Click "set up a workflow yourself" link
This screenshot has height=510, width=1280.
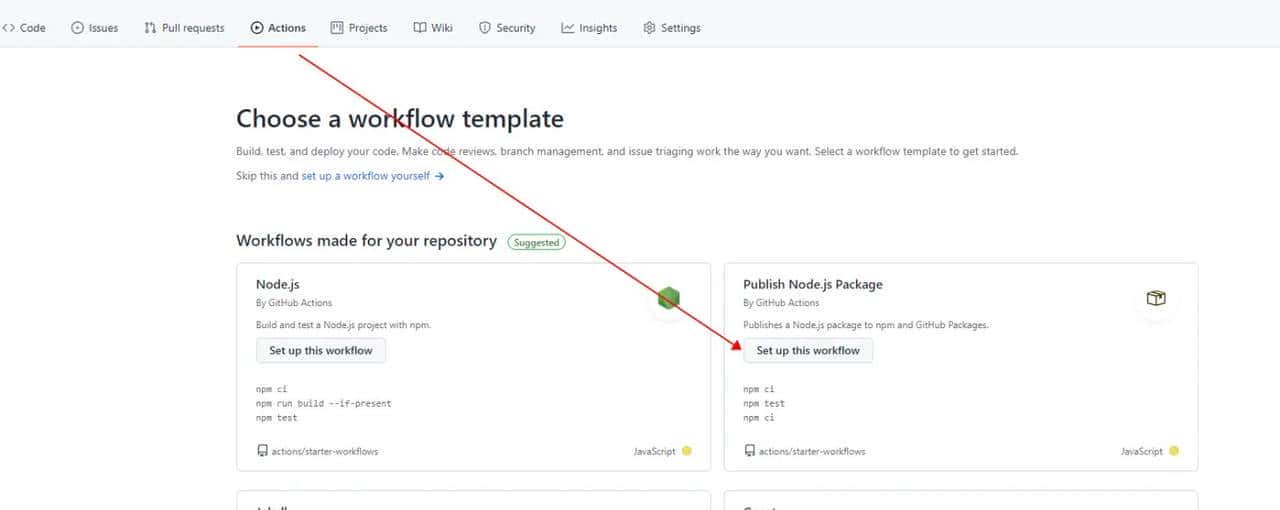coord(366,176)
